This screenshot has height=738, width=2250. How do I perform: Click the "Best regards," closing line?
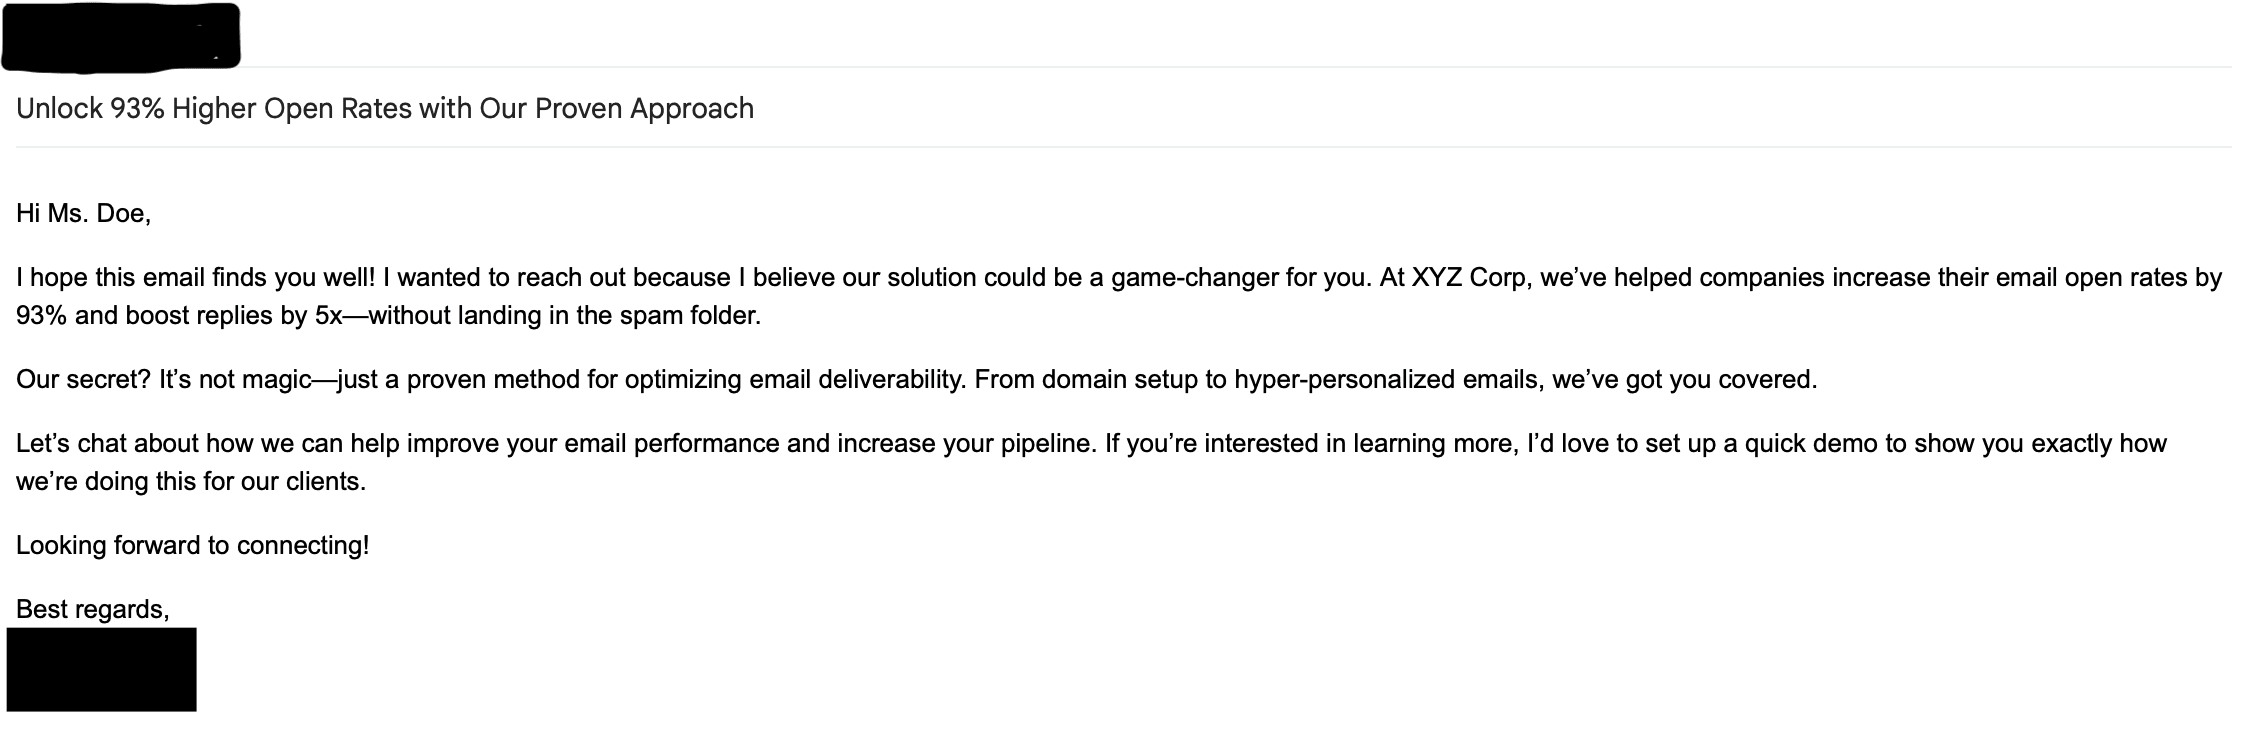(93, 609)
